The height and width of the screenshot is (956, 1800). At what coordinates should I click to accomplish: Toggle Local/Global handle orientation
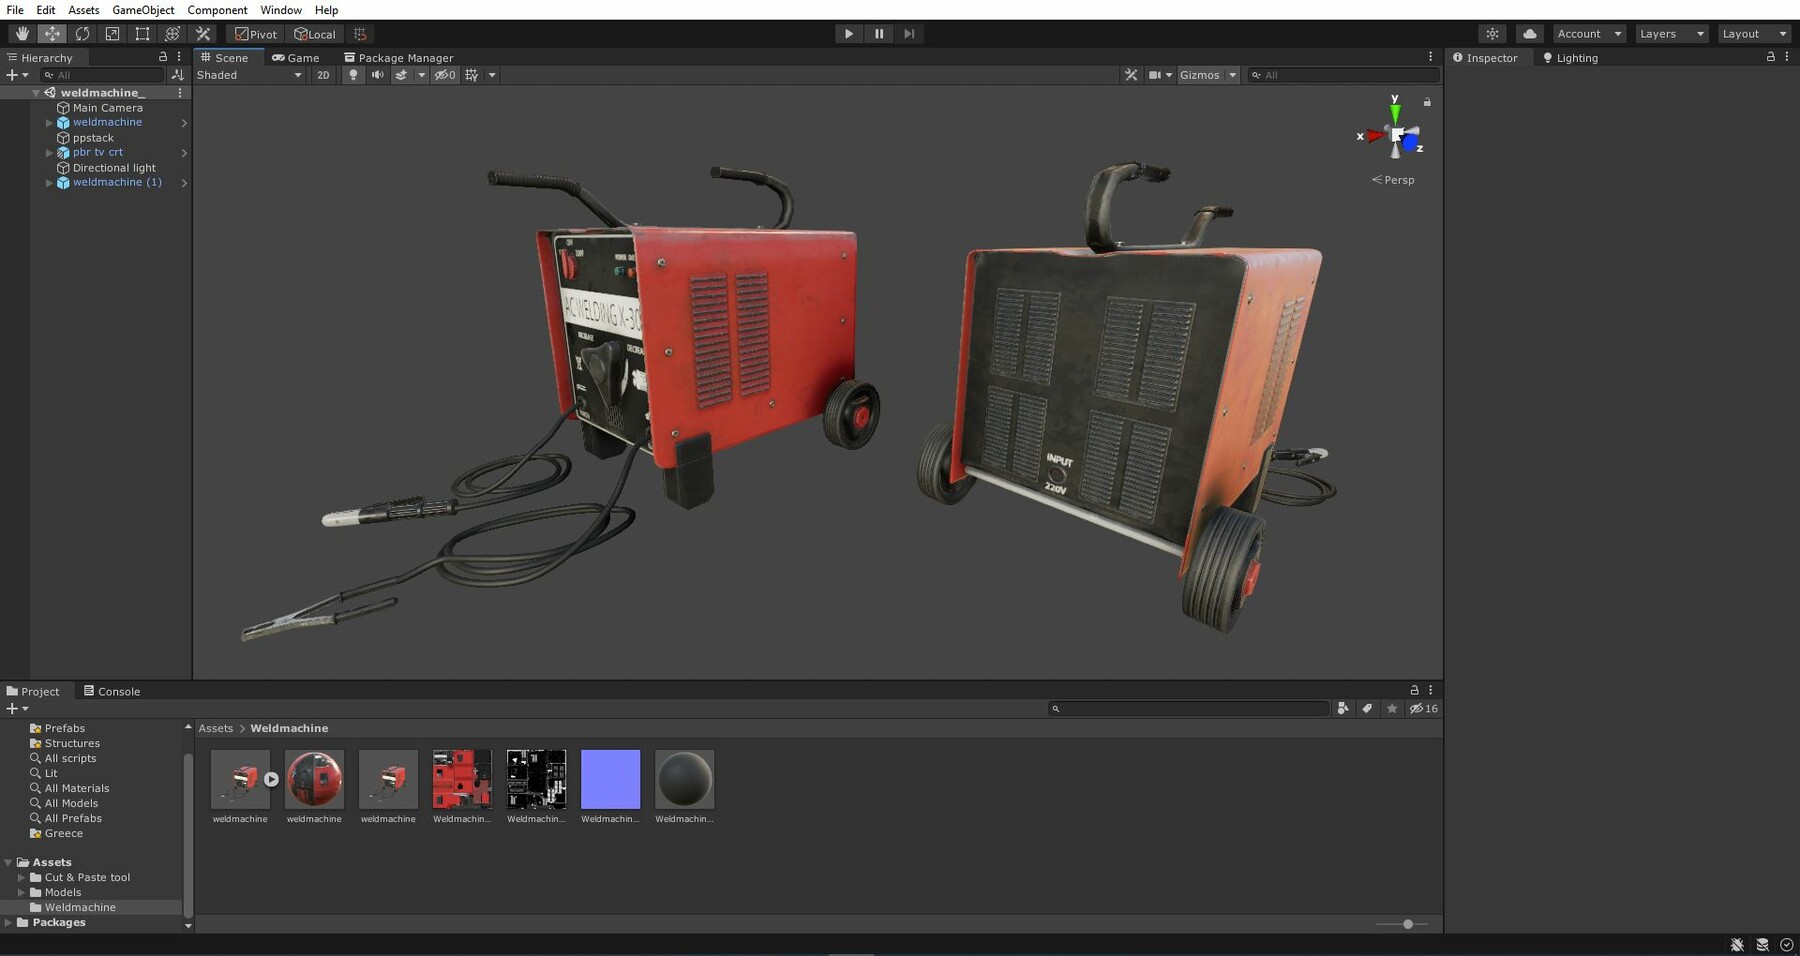[314, 33]
